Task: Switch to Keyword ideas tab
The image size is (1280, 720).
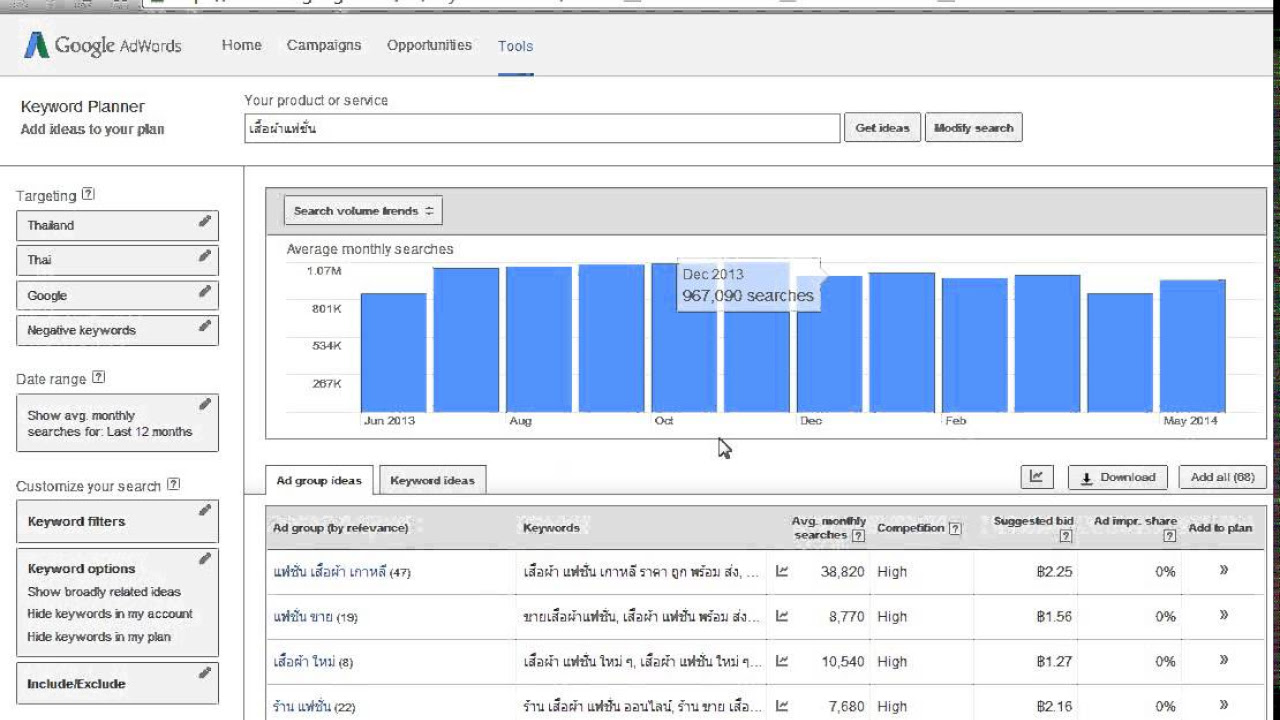Action: point(432,481)
